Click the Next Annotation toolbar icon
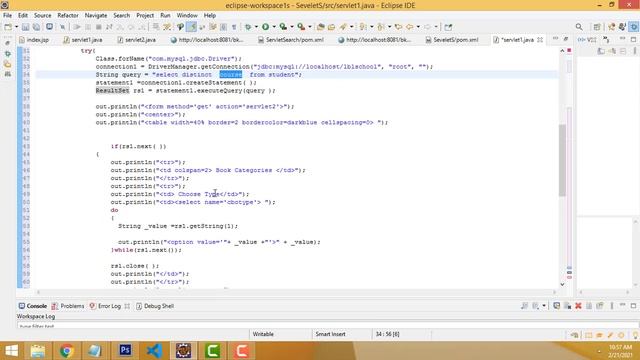Image resolution: width=640 pixels, height=360 pixels. point(362,27)
